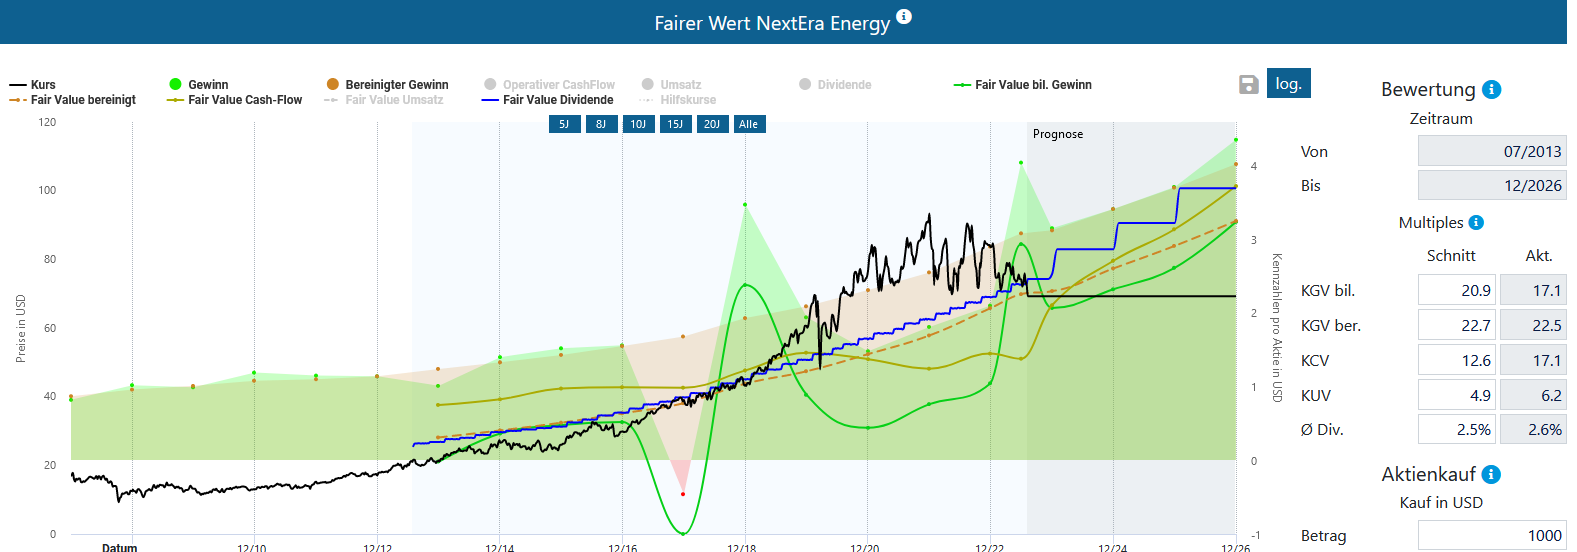The image size is (1577, 552).
Task: Click the Kauf in USD label
Action: [x=1441, y=503]
